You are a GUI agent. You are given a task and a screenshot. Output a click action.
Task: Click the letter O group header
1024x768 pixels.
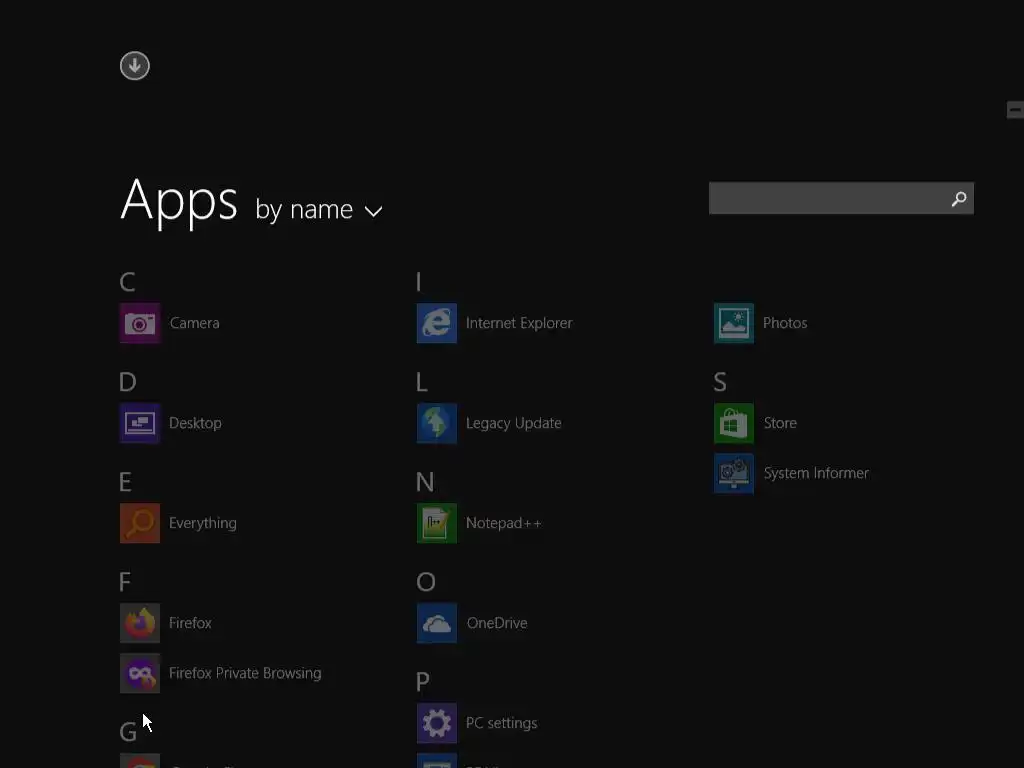point(426,582)
